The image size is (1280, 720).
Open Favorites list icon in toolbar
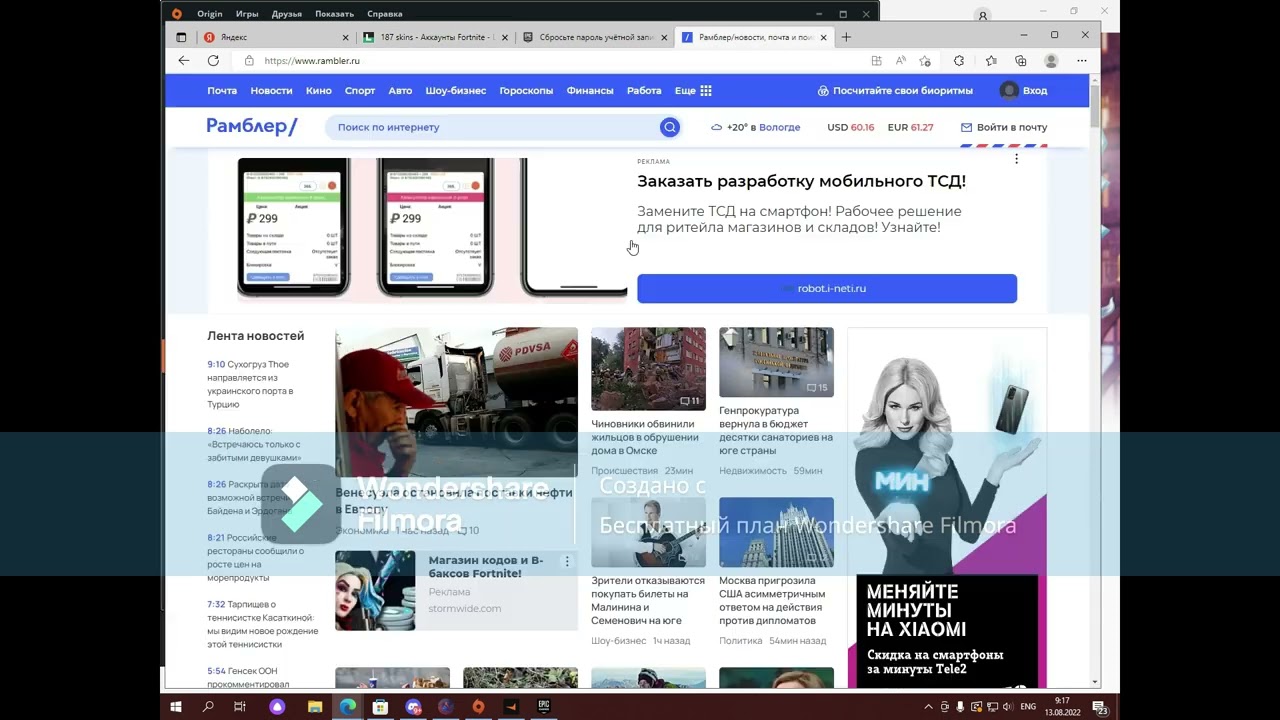coord(991,61)
